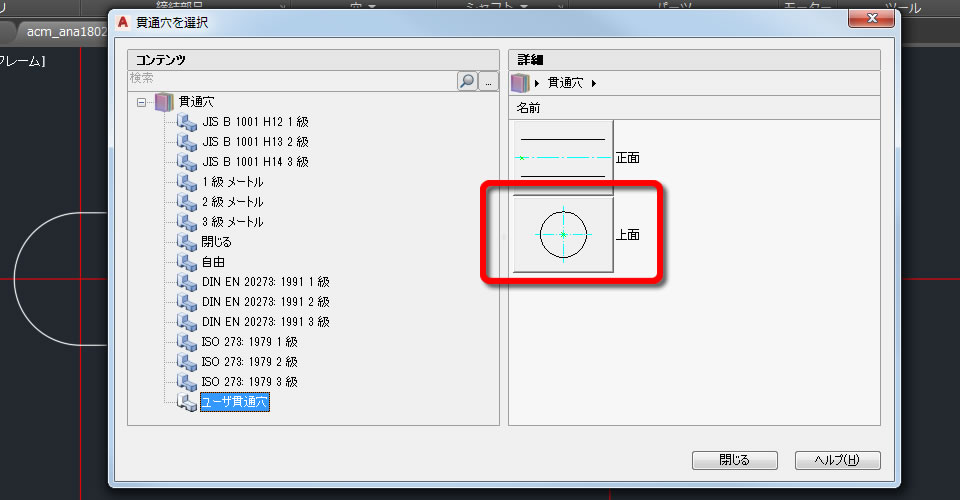Select DIN EN 20273: 1991 2級 entry
Image resolution: width=960 pixels, height=500 pixels.
266,302
